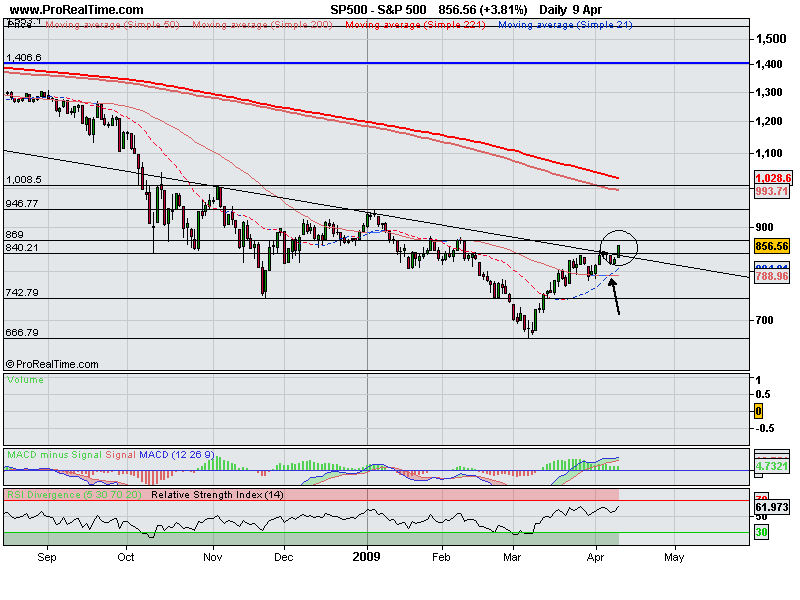Screen dimensions: 800x600
Task: Select the 869 level label
Action: point(14,235)
